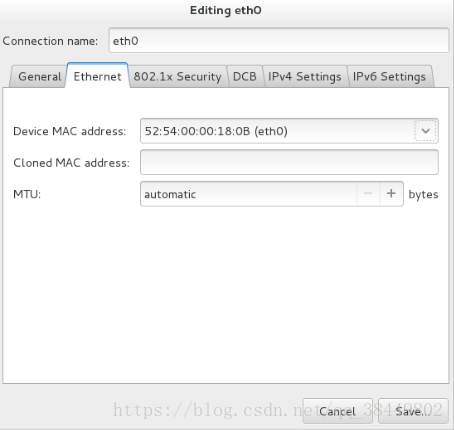Go to IPv4 Settings tab
The height and width of the screenshot is (430, 454).
coord(305,77)
